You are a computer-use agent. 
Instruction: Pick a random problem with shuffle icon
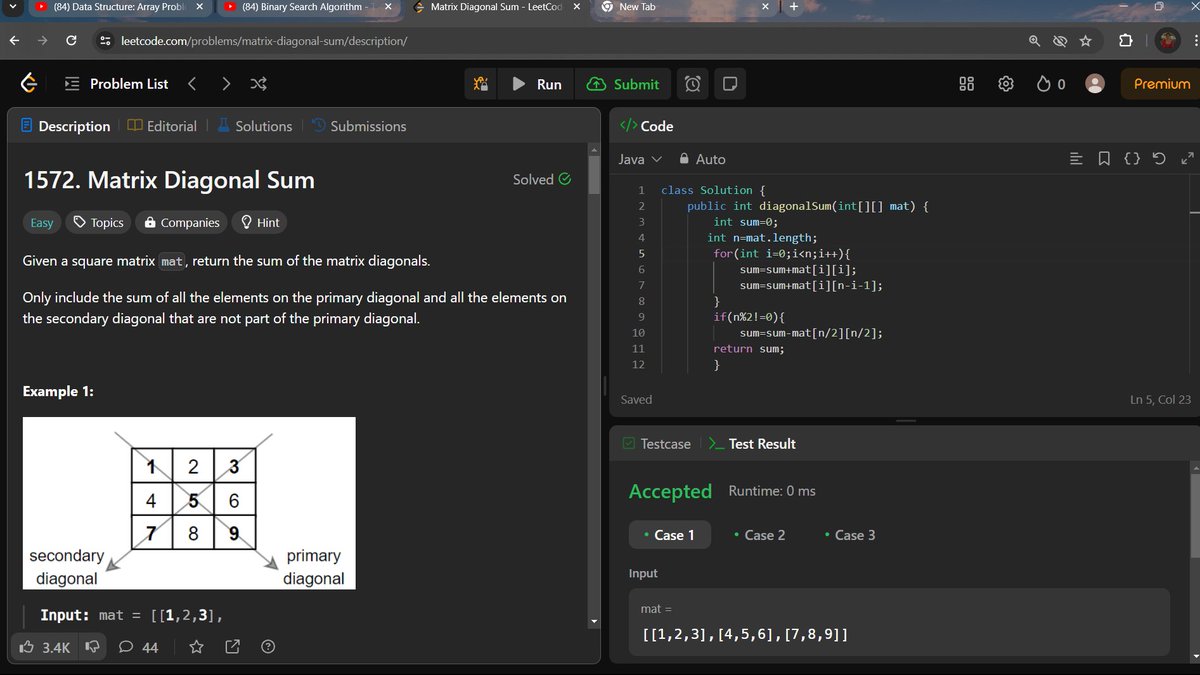point(258,84)
